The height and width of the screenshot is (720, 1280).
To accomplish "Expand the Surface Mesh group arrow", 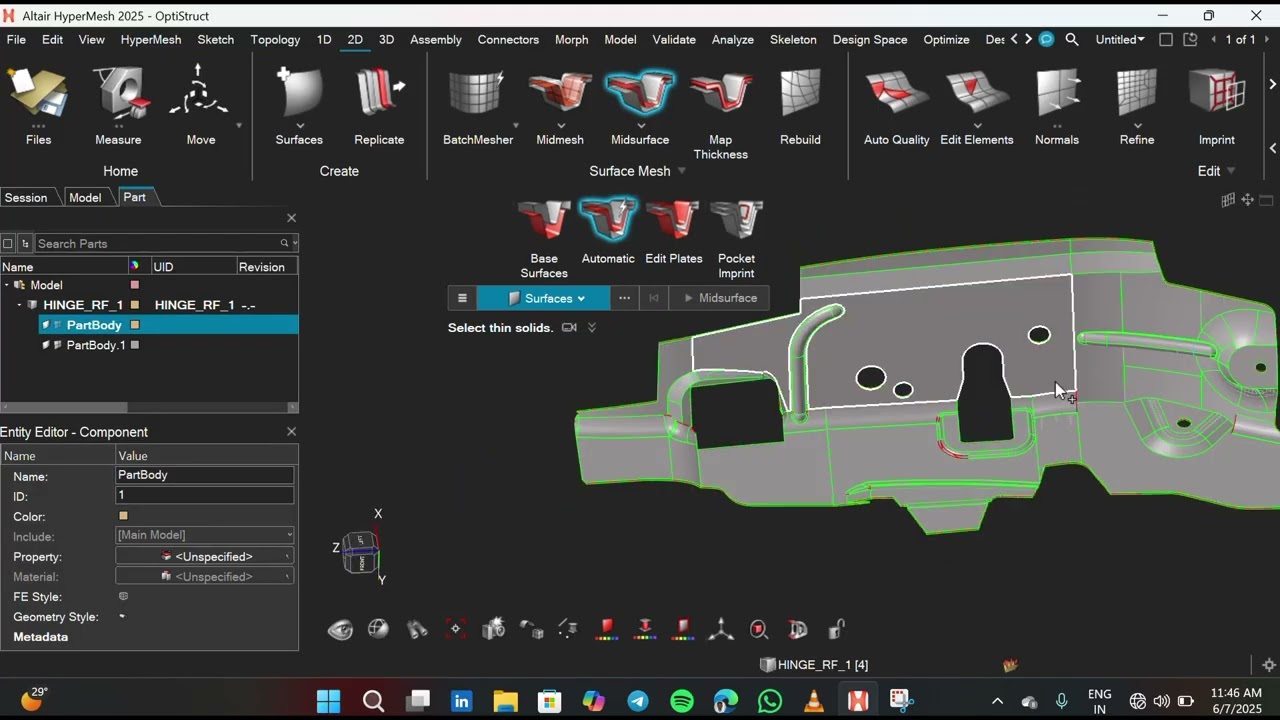I will 682,171.
